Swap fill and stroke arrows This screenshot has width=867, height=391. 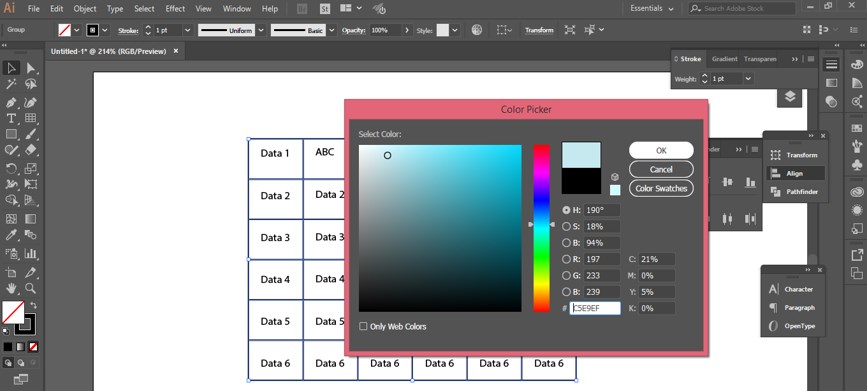click(33, 305)
